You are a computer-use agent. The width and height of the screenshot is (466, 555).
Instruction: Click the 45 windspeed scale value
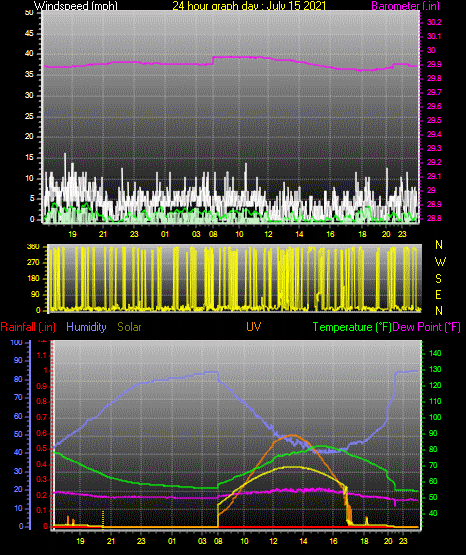pos(30,33)
